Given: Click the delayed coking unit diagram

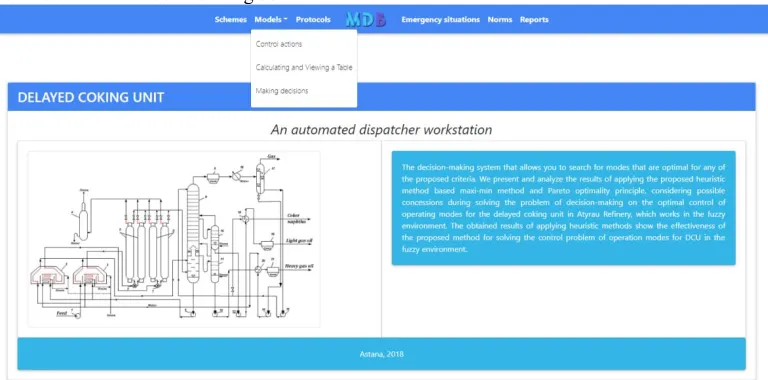Looking at the screenshot, I should (x=174, y=238).
